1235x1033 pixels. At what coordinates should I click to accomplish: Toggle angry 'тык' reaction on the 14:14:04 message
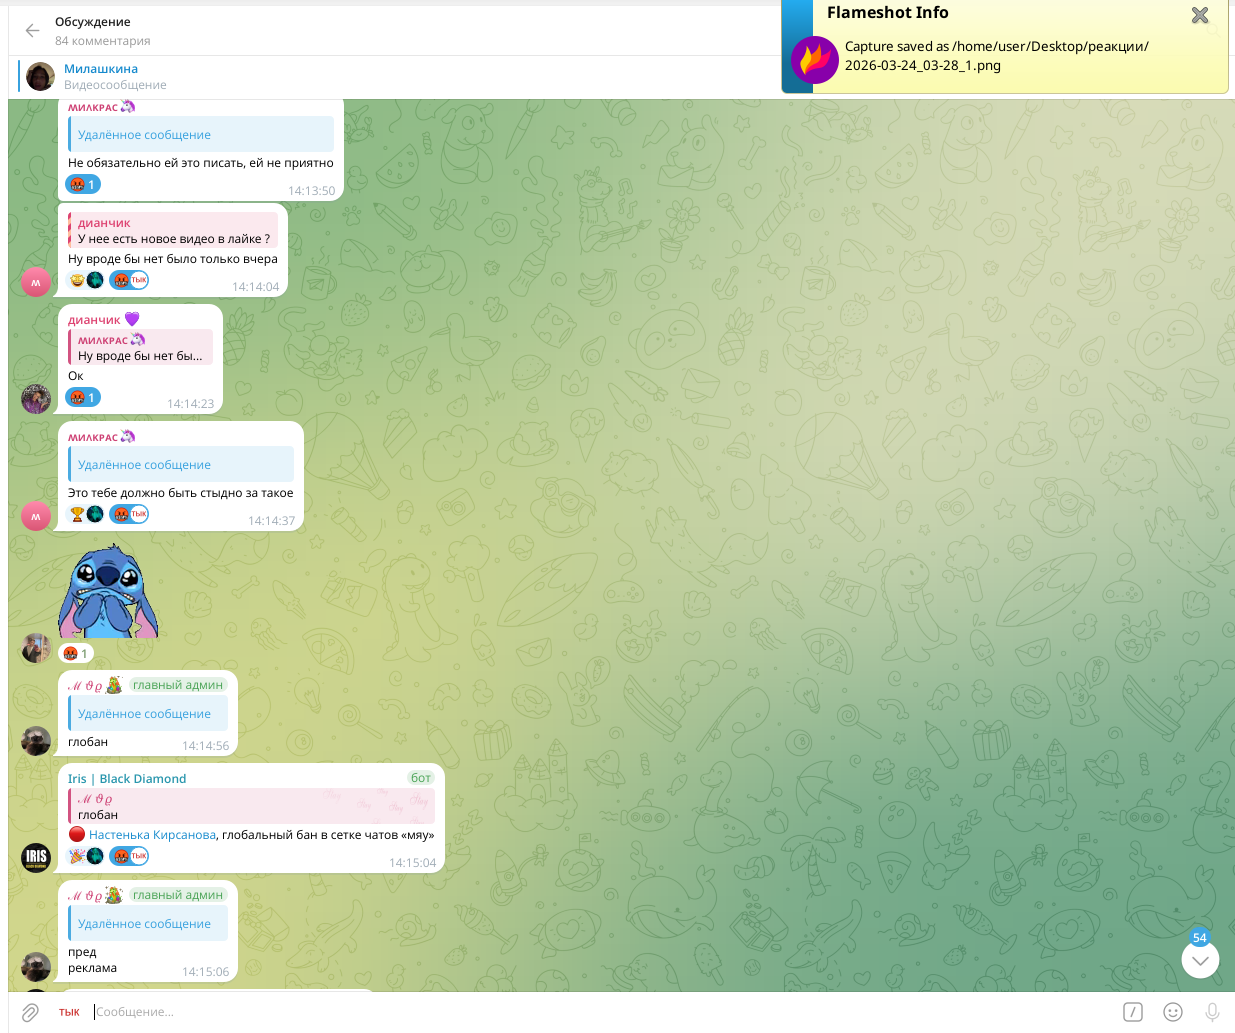(129, 280)
